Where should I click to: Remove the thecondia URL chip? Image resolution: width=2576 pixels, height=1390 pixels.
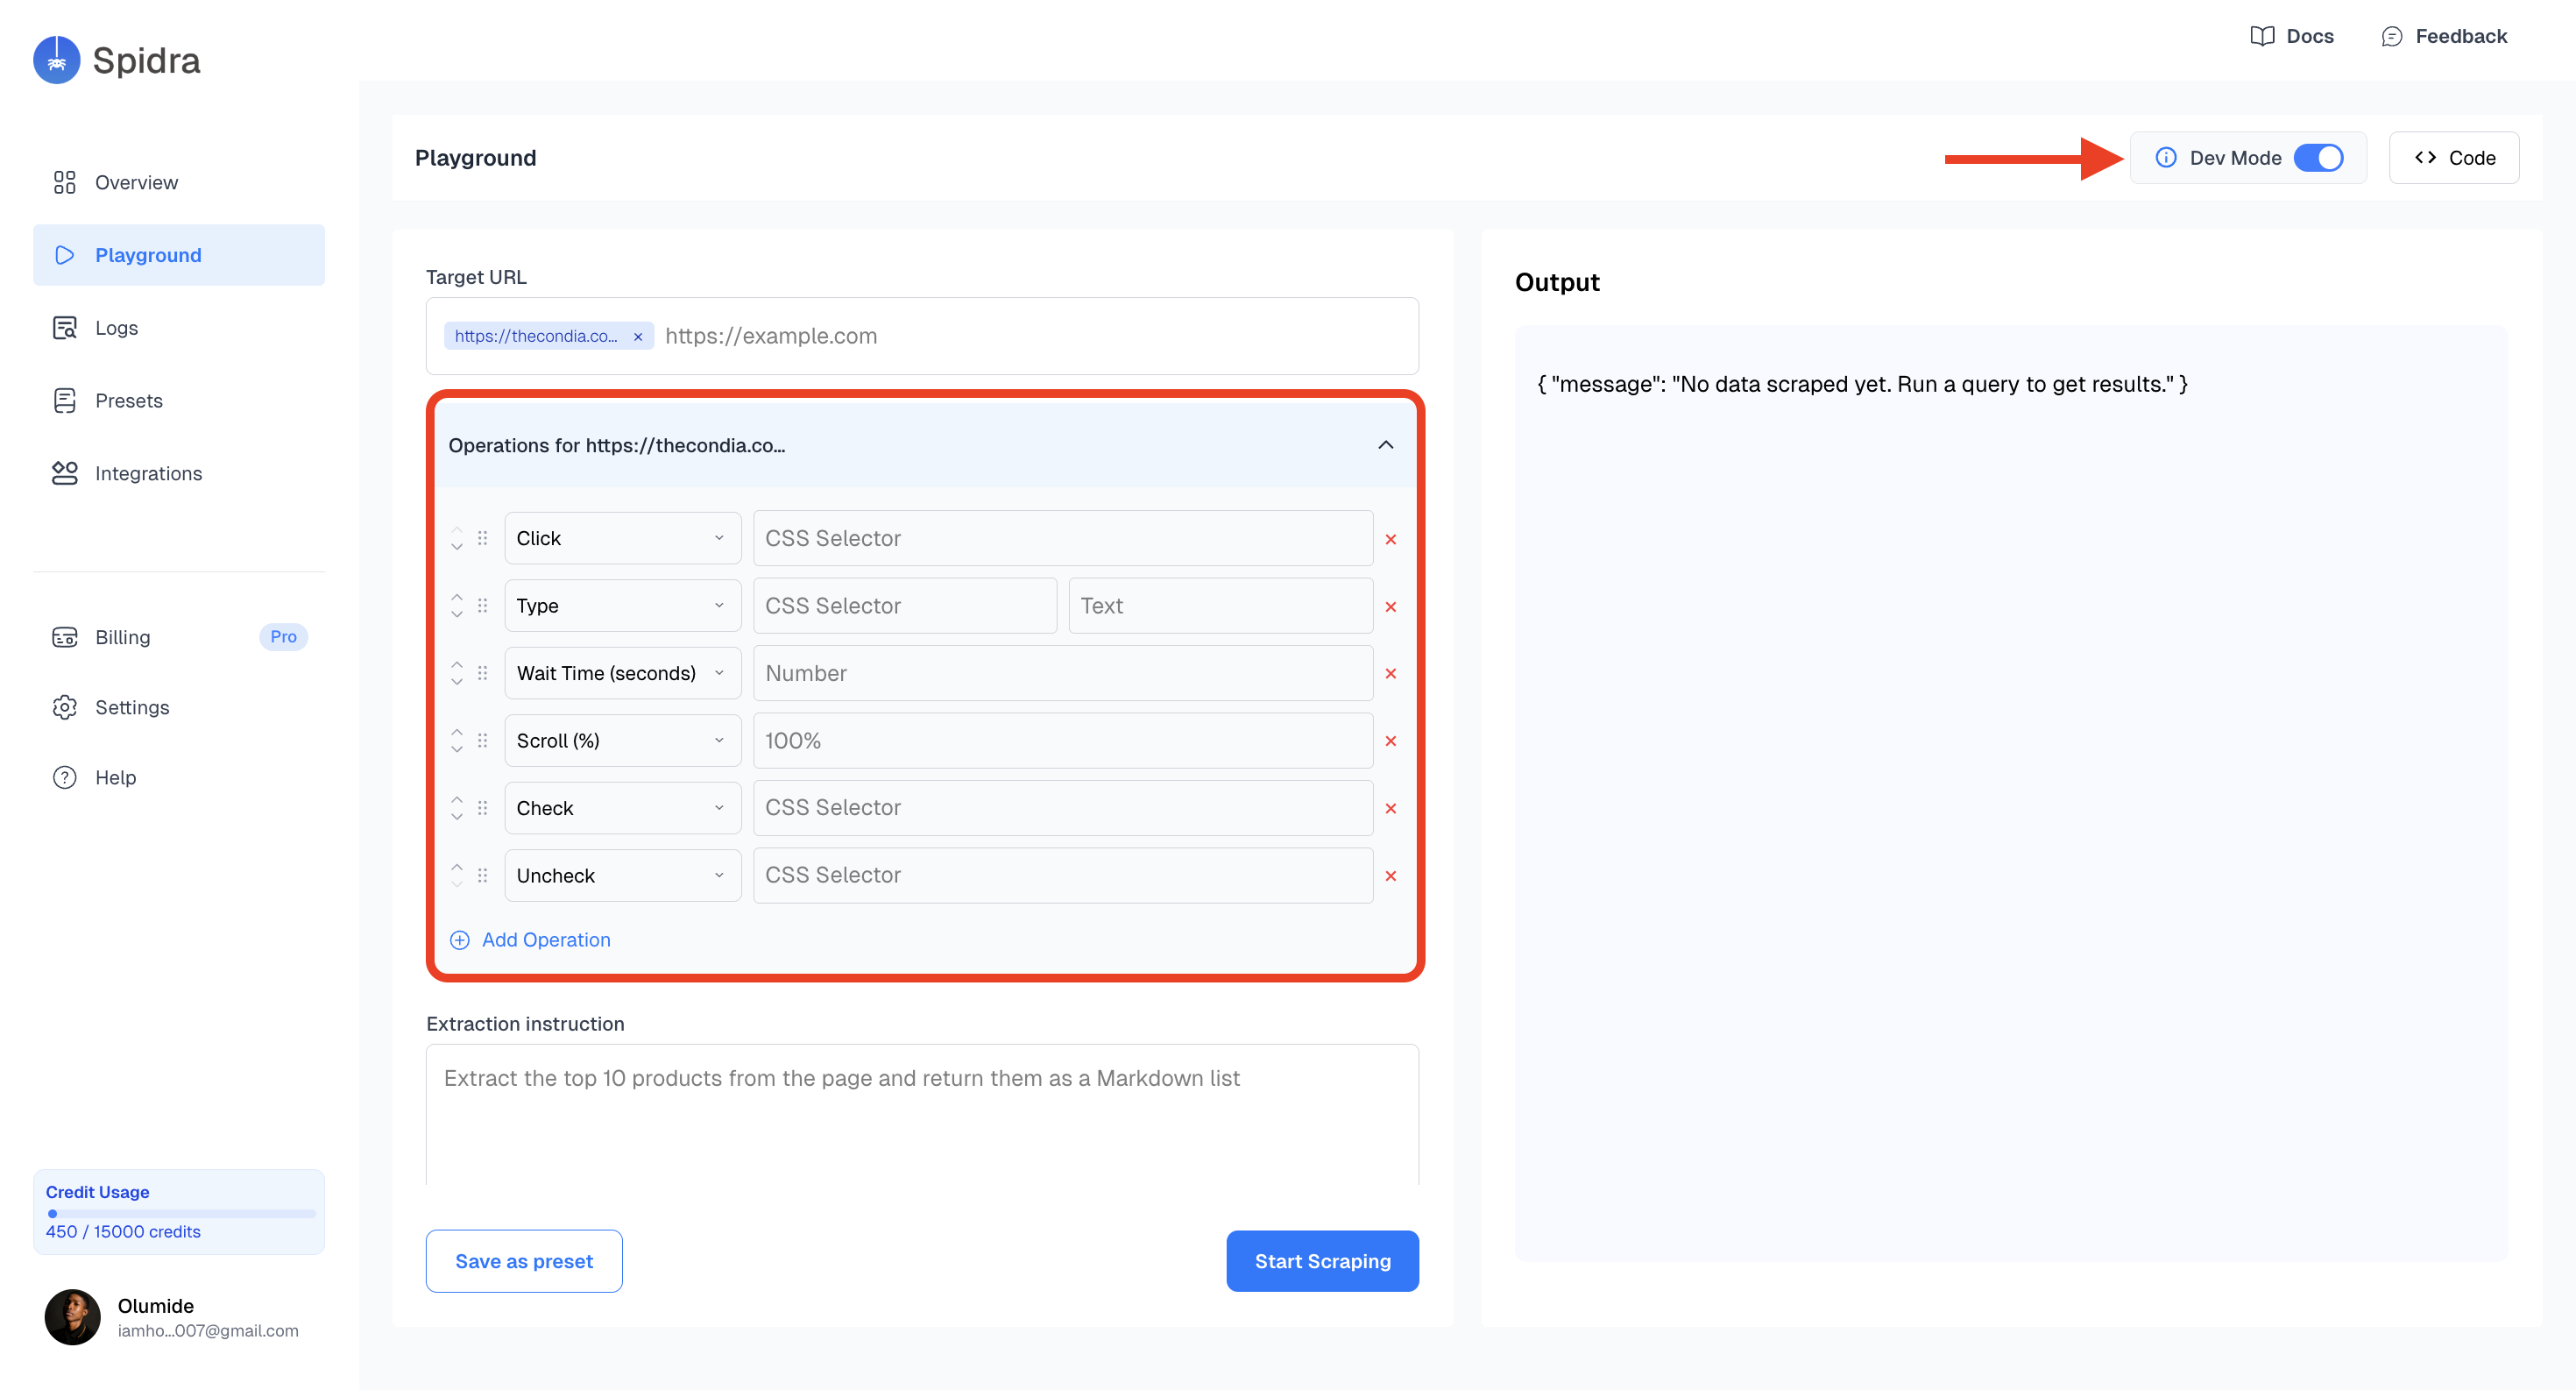[638, 337]
